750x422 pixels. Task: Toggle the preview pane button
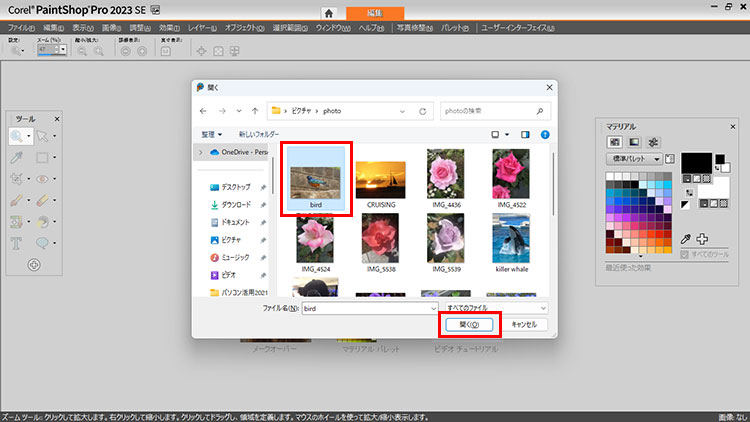[x=525, y=133]
